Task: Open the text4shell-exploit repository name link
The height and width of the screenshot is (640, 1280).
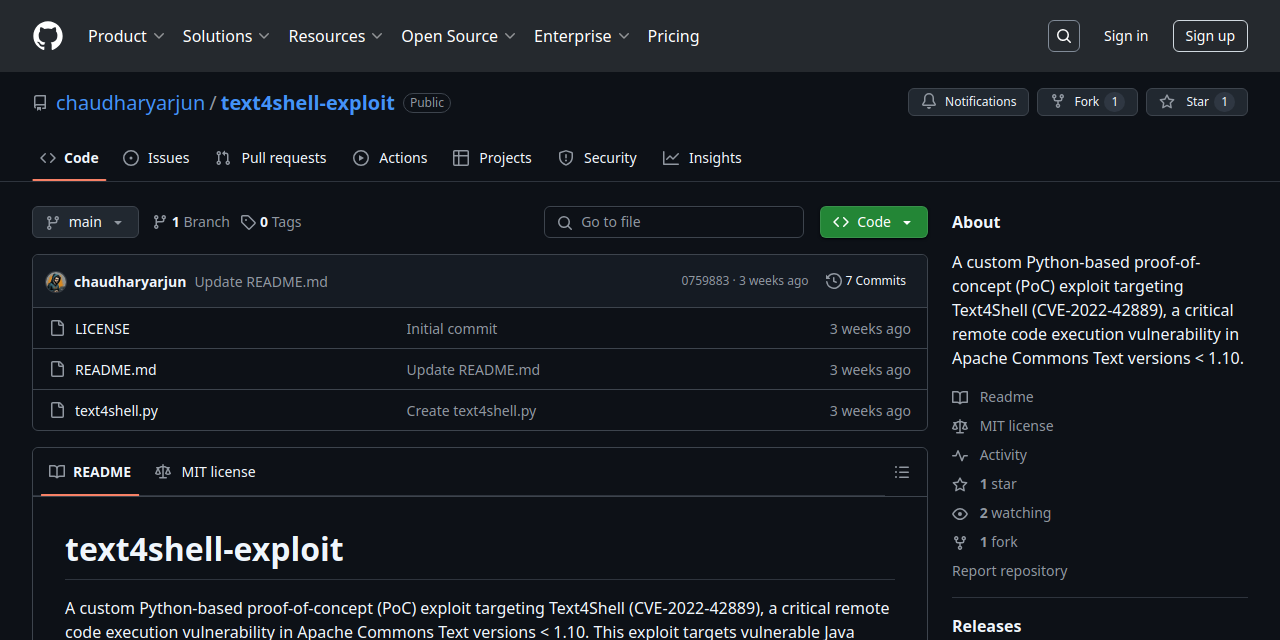Action: [x=308, y=103]
